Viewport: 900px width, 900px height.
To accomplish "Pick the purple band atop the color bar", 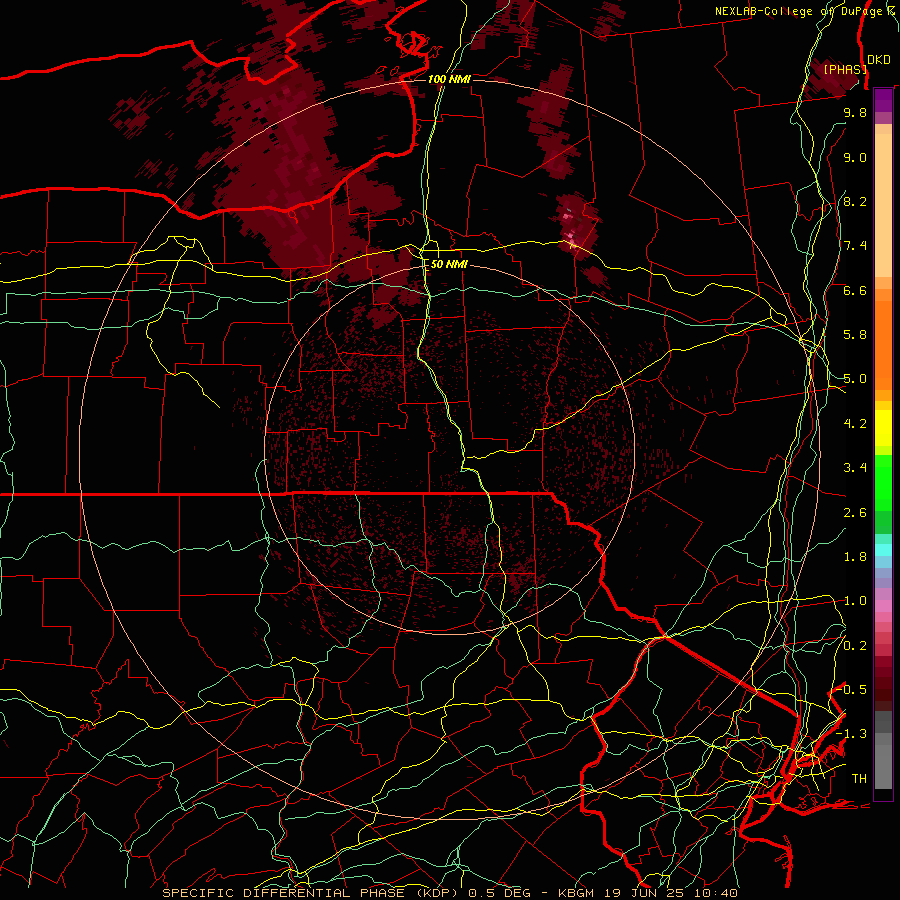I will coord(883,100).
